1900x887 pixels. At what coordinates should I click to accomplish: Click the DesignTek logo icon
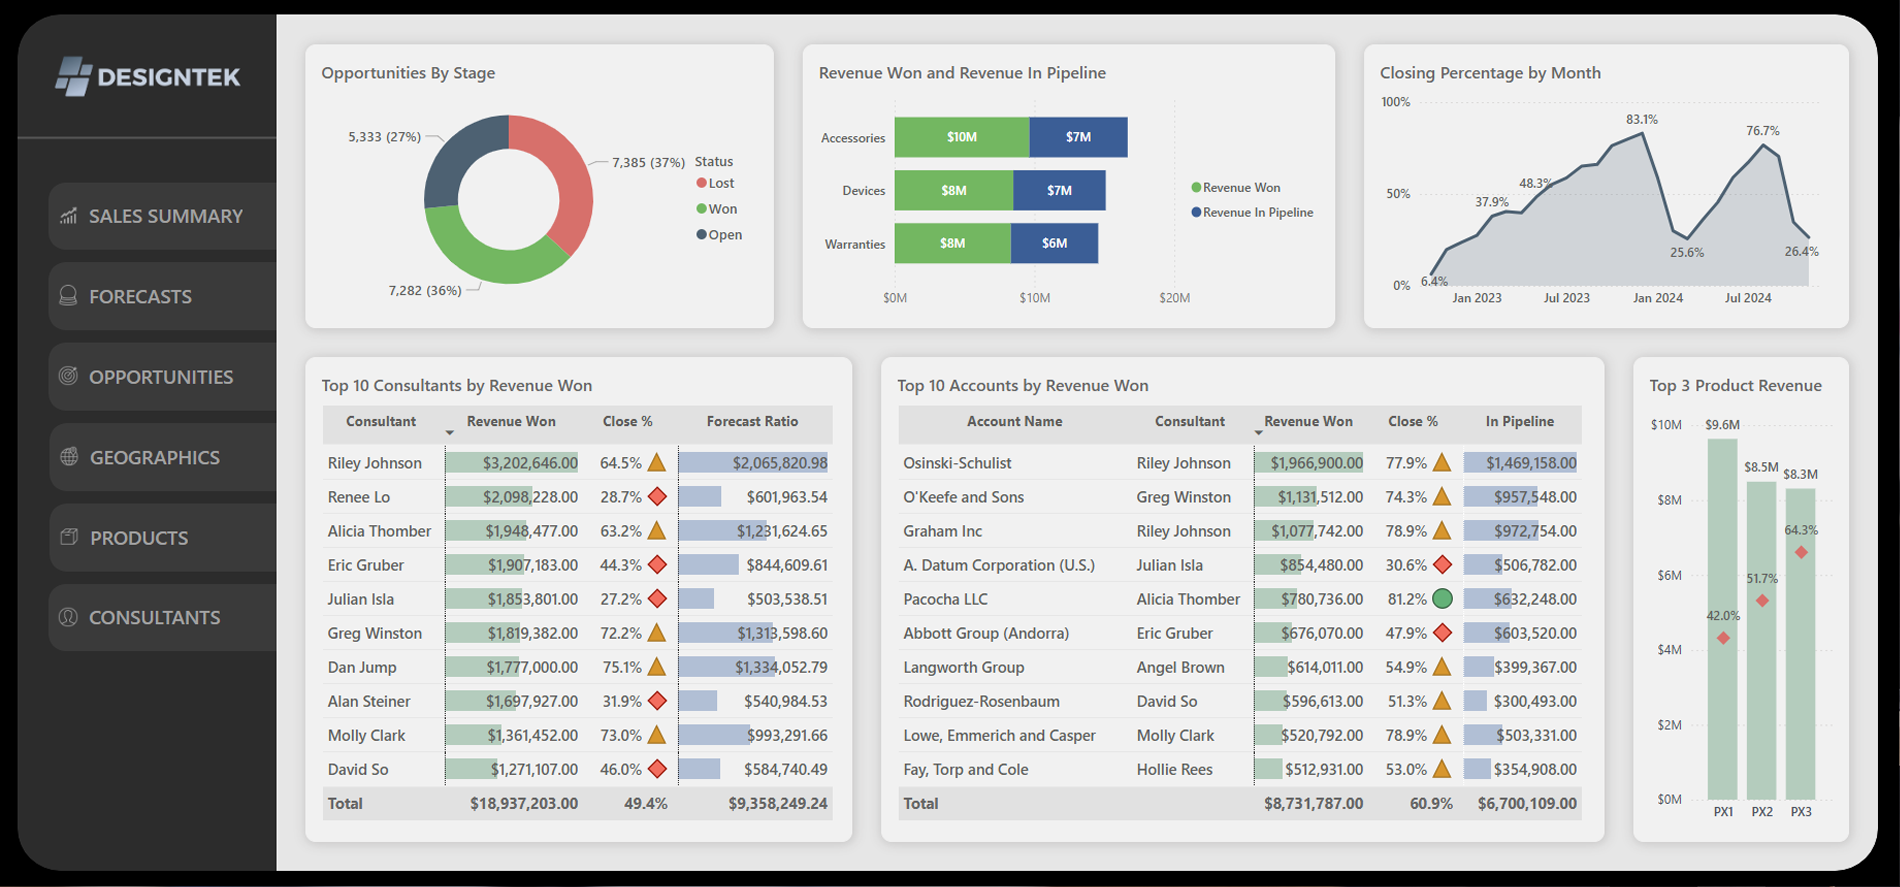[73, 77]
